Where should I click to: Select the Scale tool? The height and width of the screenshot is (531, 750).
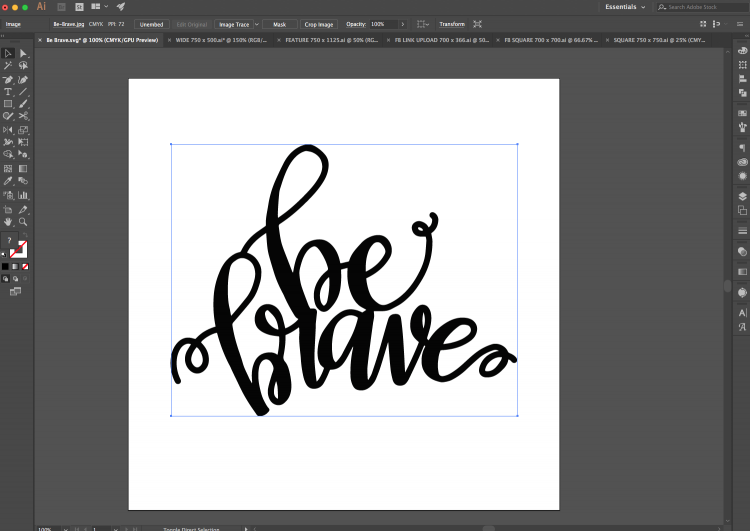[x=23, y=130]
